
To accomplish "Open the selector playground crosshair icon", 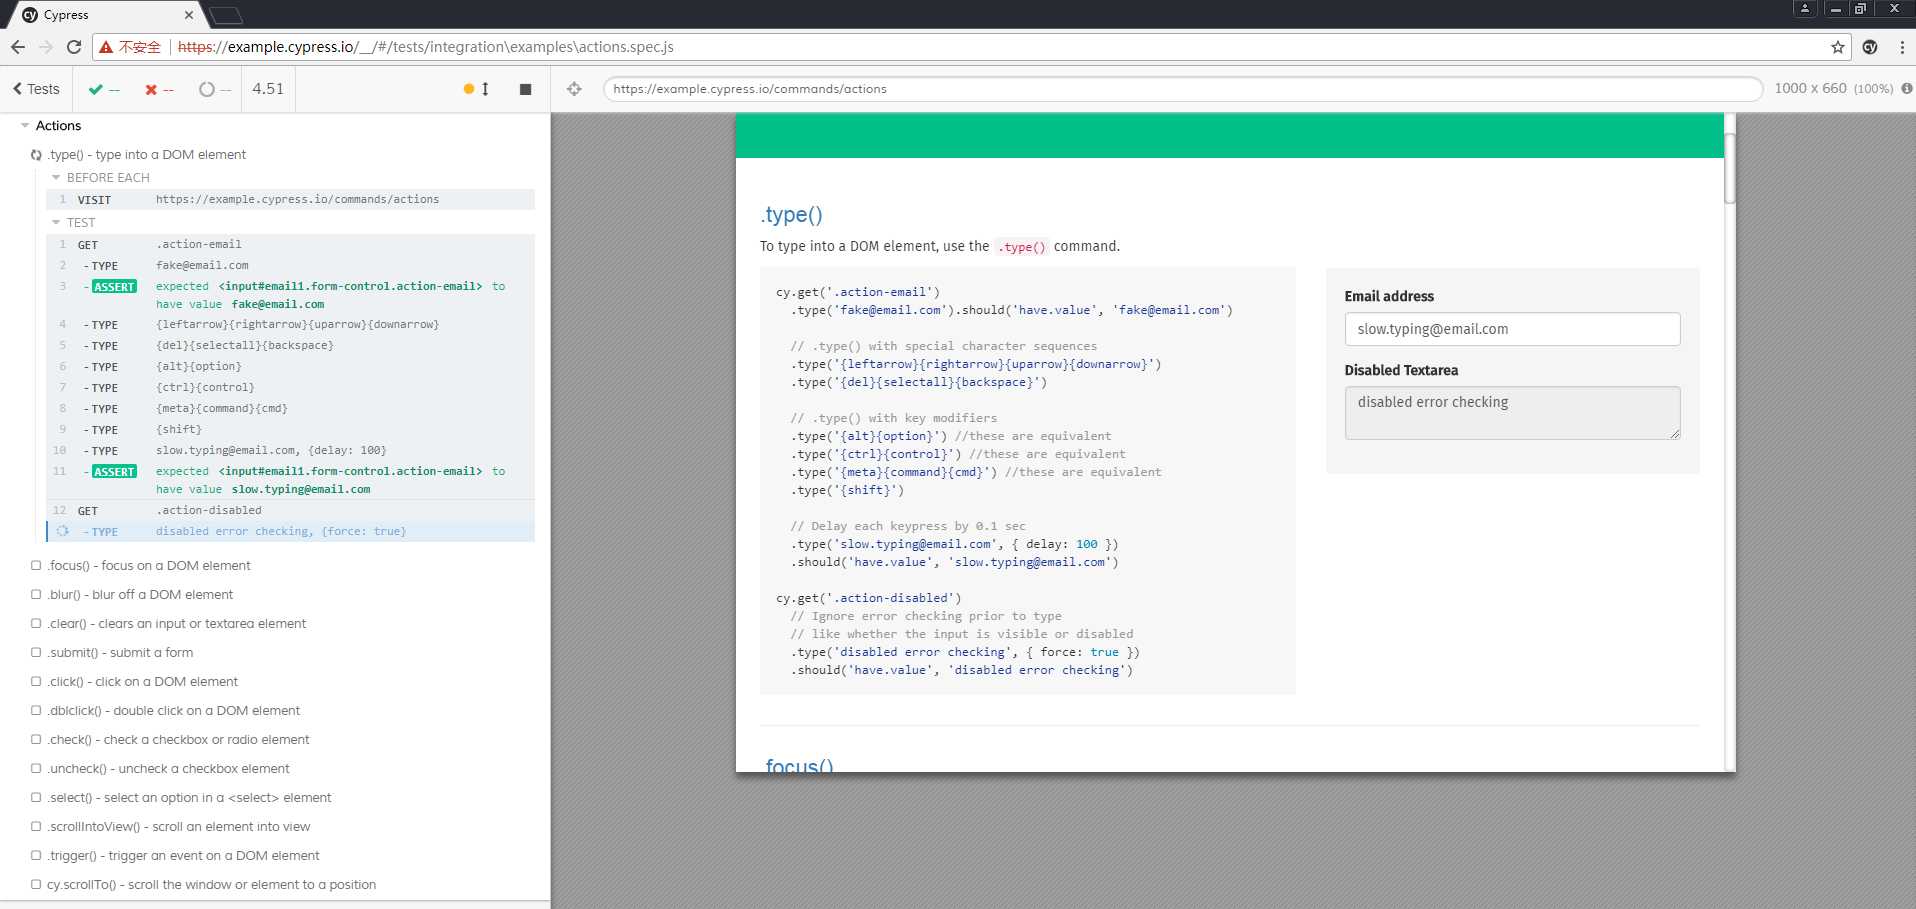I will pos(574,89).
